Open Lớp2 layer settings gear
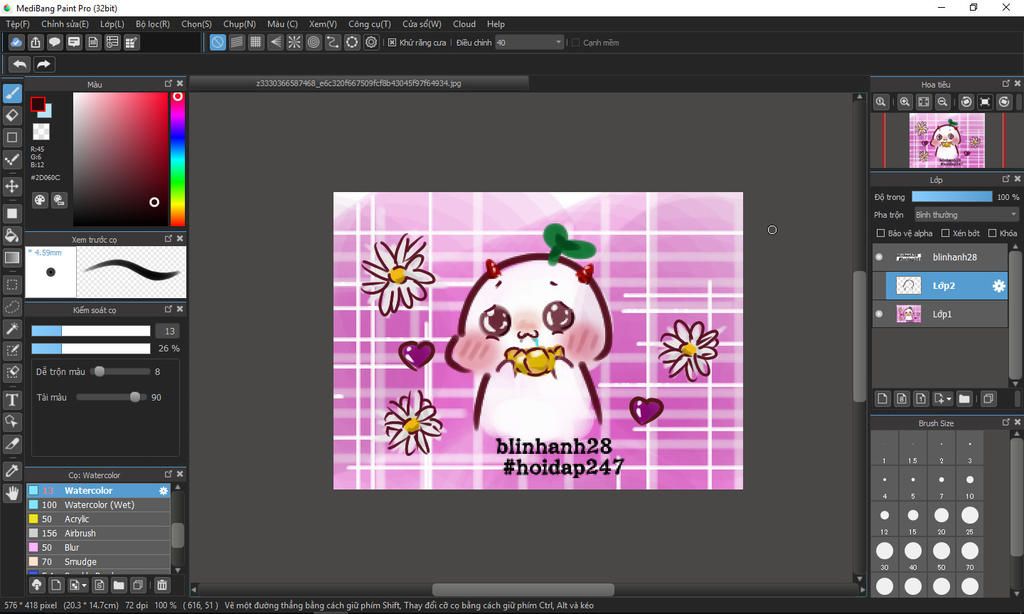Screen dimensions: 1024x614 pyautogui.click(x=999, y=285)
